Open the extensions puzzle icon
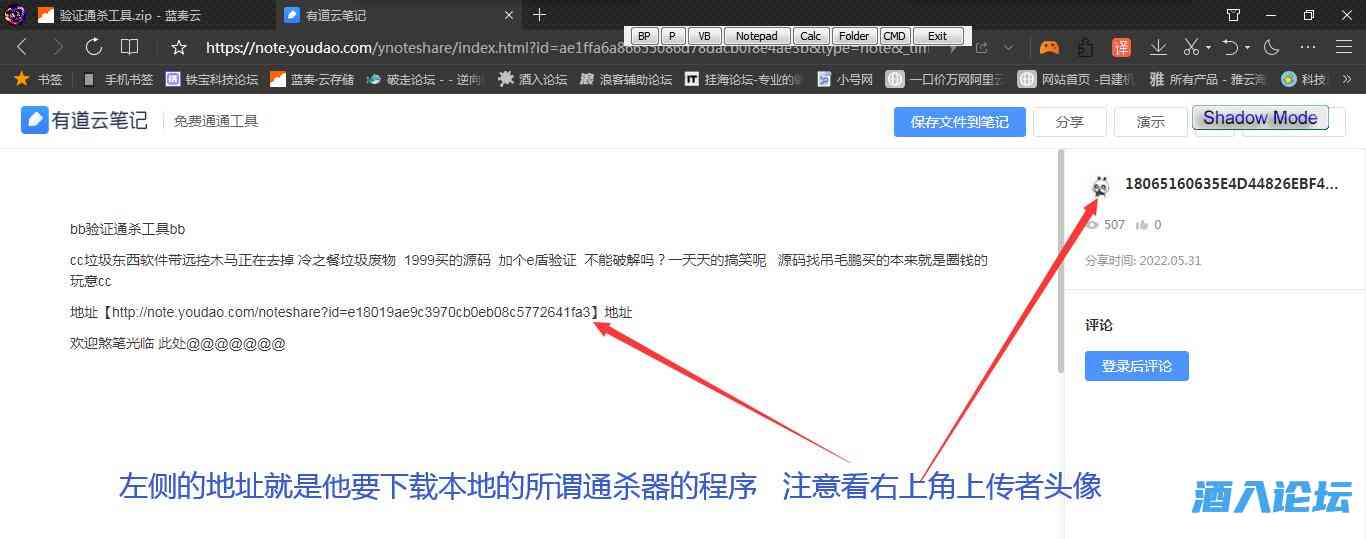Viewport: 1366px width, 539px height. 1085,47
